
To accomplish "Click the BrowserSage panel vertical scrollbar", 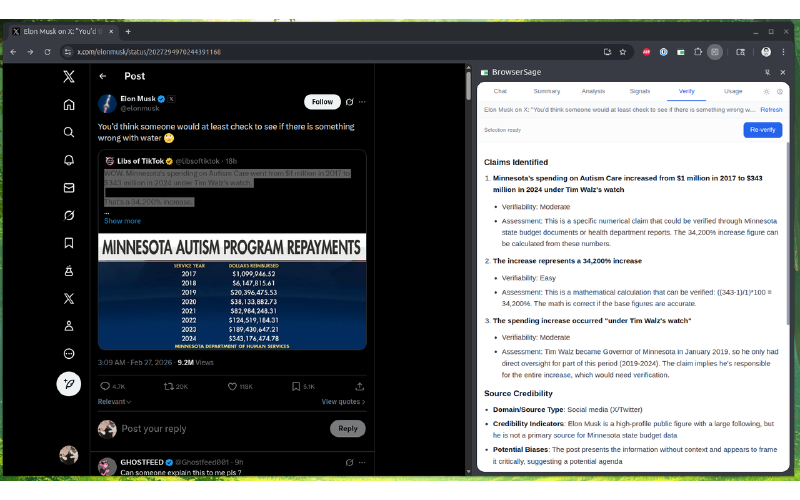I will click(786, 250).
